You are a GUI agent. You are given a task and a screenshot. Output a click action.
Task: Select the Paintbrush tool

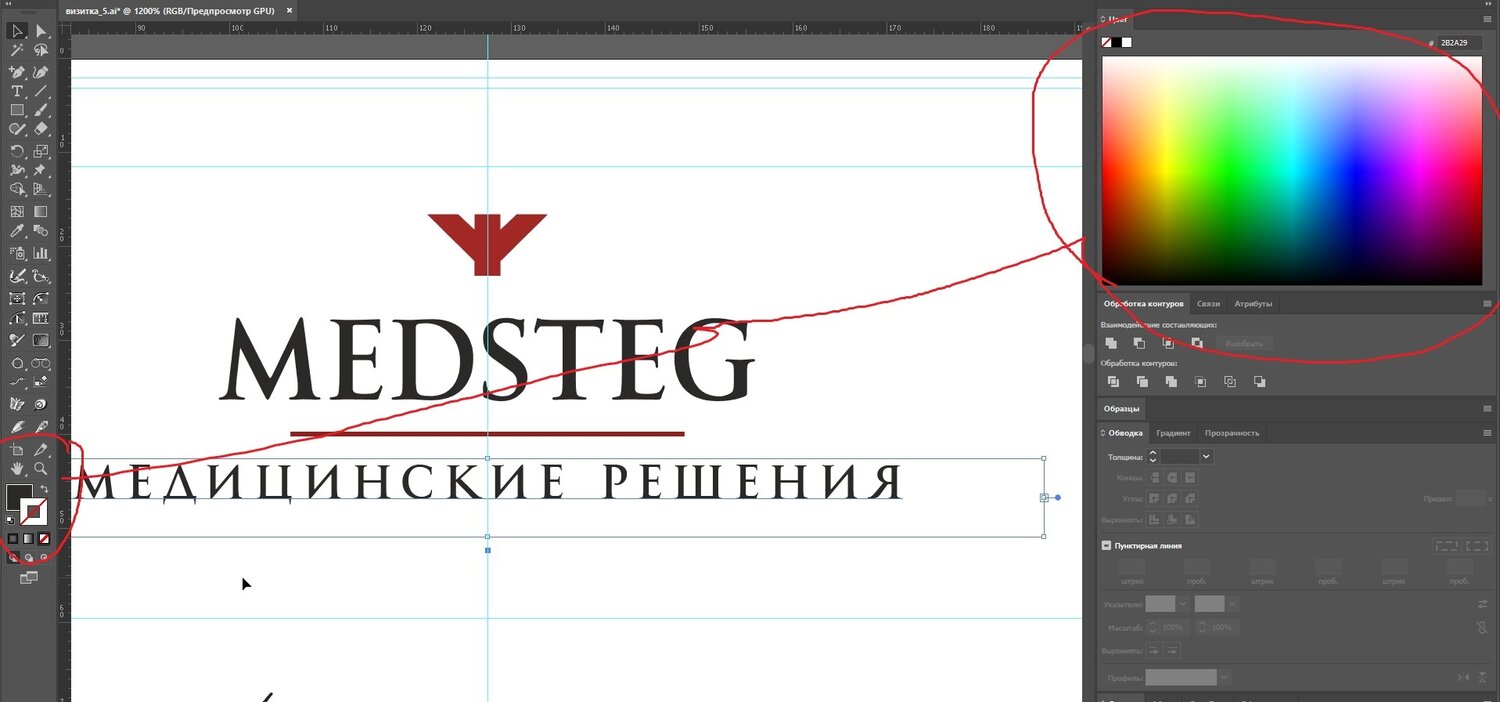click(41, 110)
